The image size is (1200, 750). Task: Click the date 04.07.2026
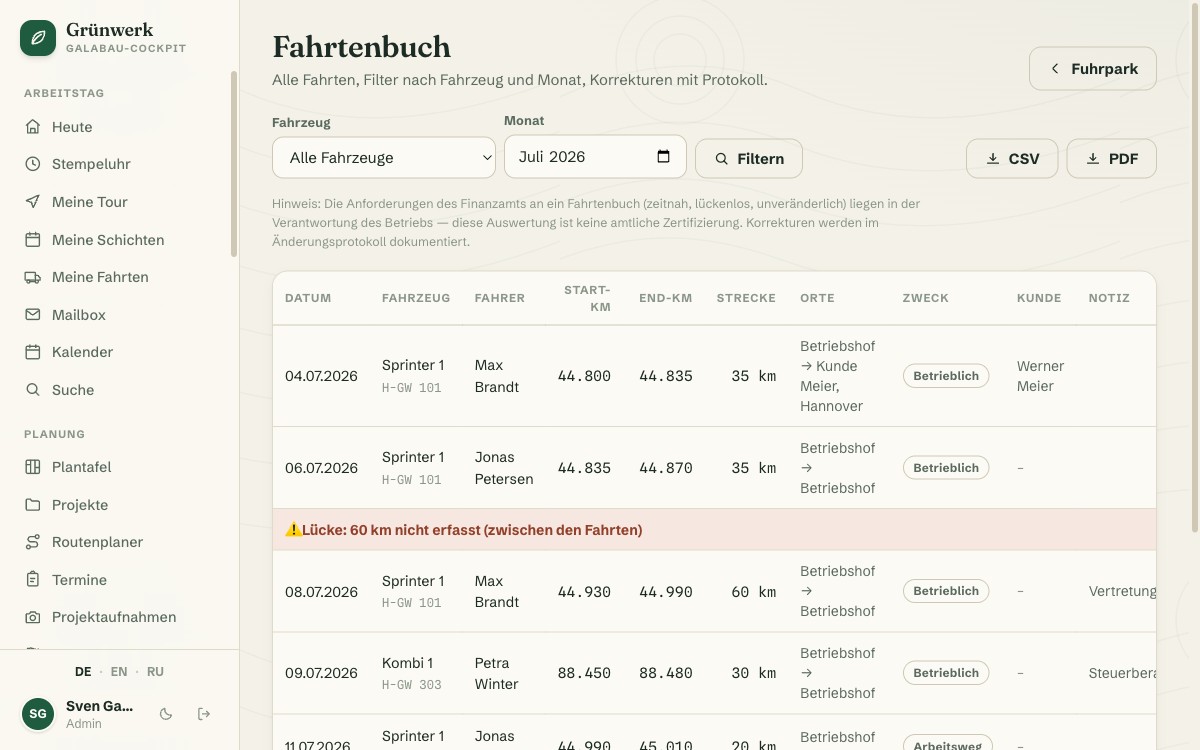[x=321, y=376]
